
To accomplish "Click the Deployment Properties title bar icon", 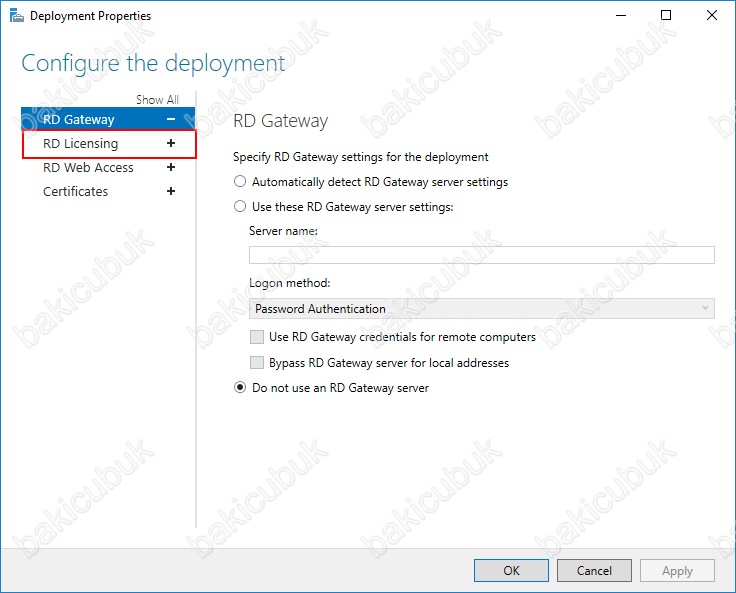I will [16, 16].
